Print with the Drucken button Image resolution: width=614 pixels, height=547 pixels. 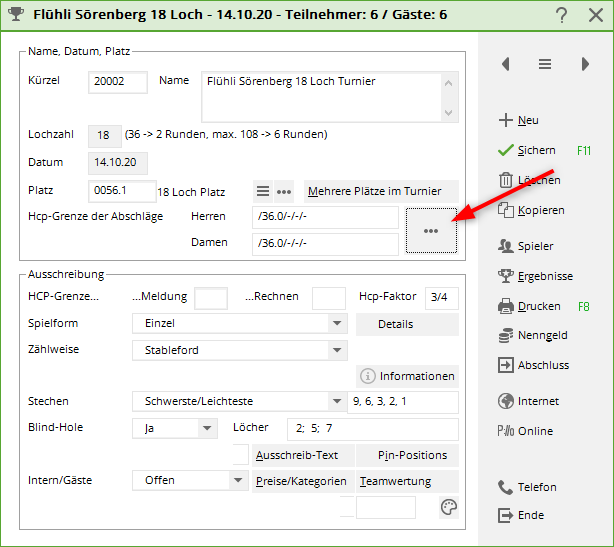(539, 306)
